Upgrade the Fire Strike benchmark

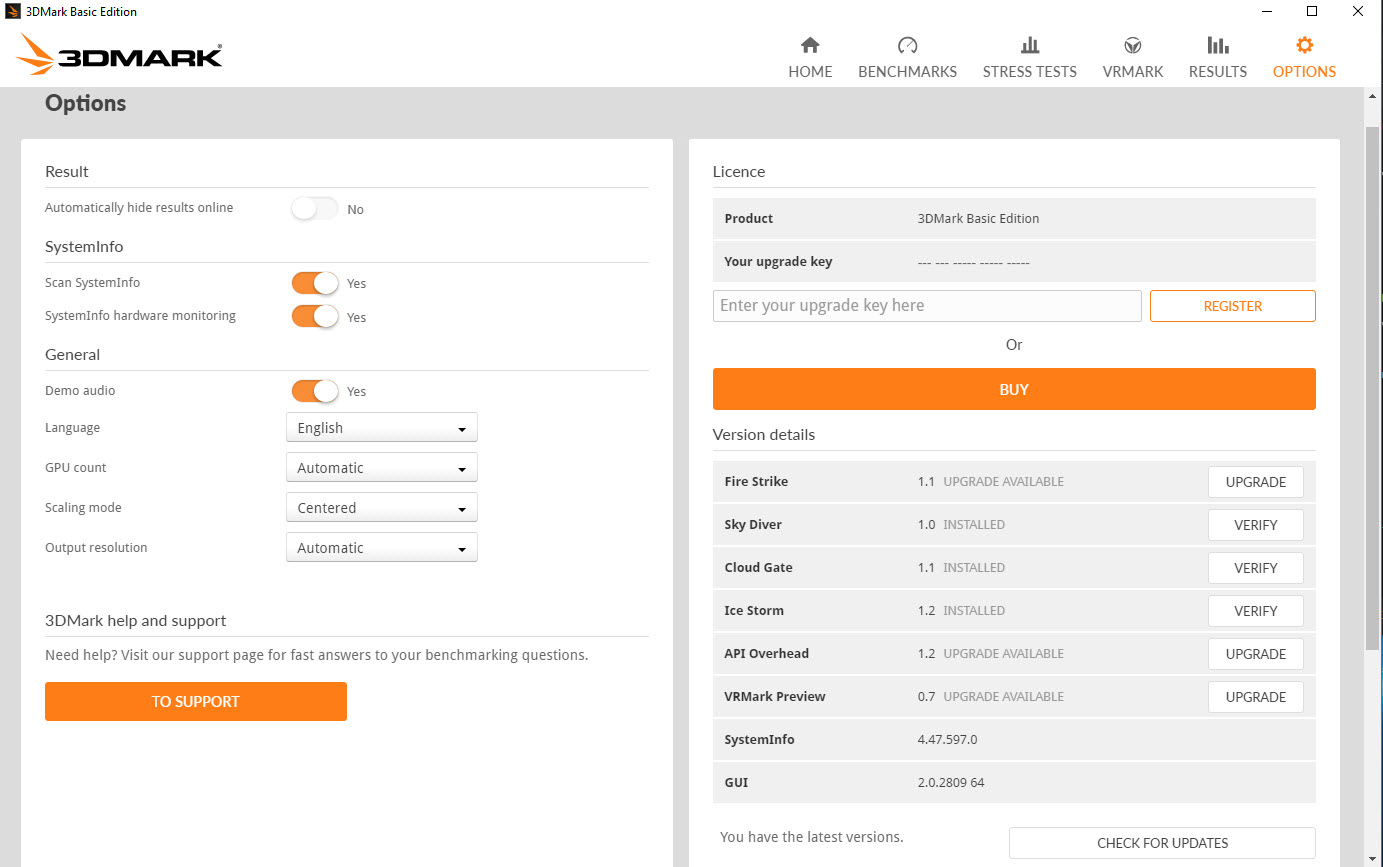pyautogui.click(x=1256, y=482)
